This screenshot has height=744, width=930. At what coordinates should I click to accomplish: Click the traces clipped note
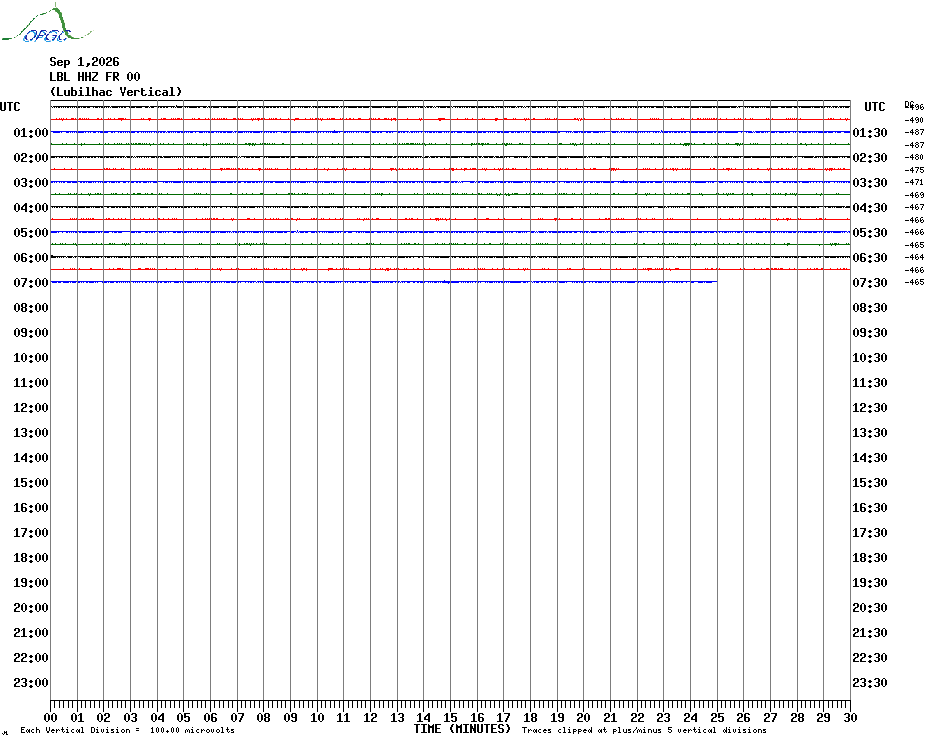tap(644, 730)
